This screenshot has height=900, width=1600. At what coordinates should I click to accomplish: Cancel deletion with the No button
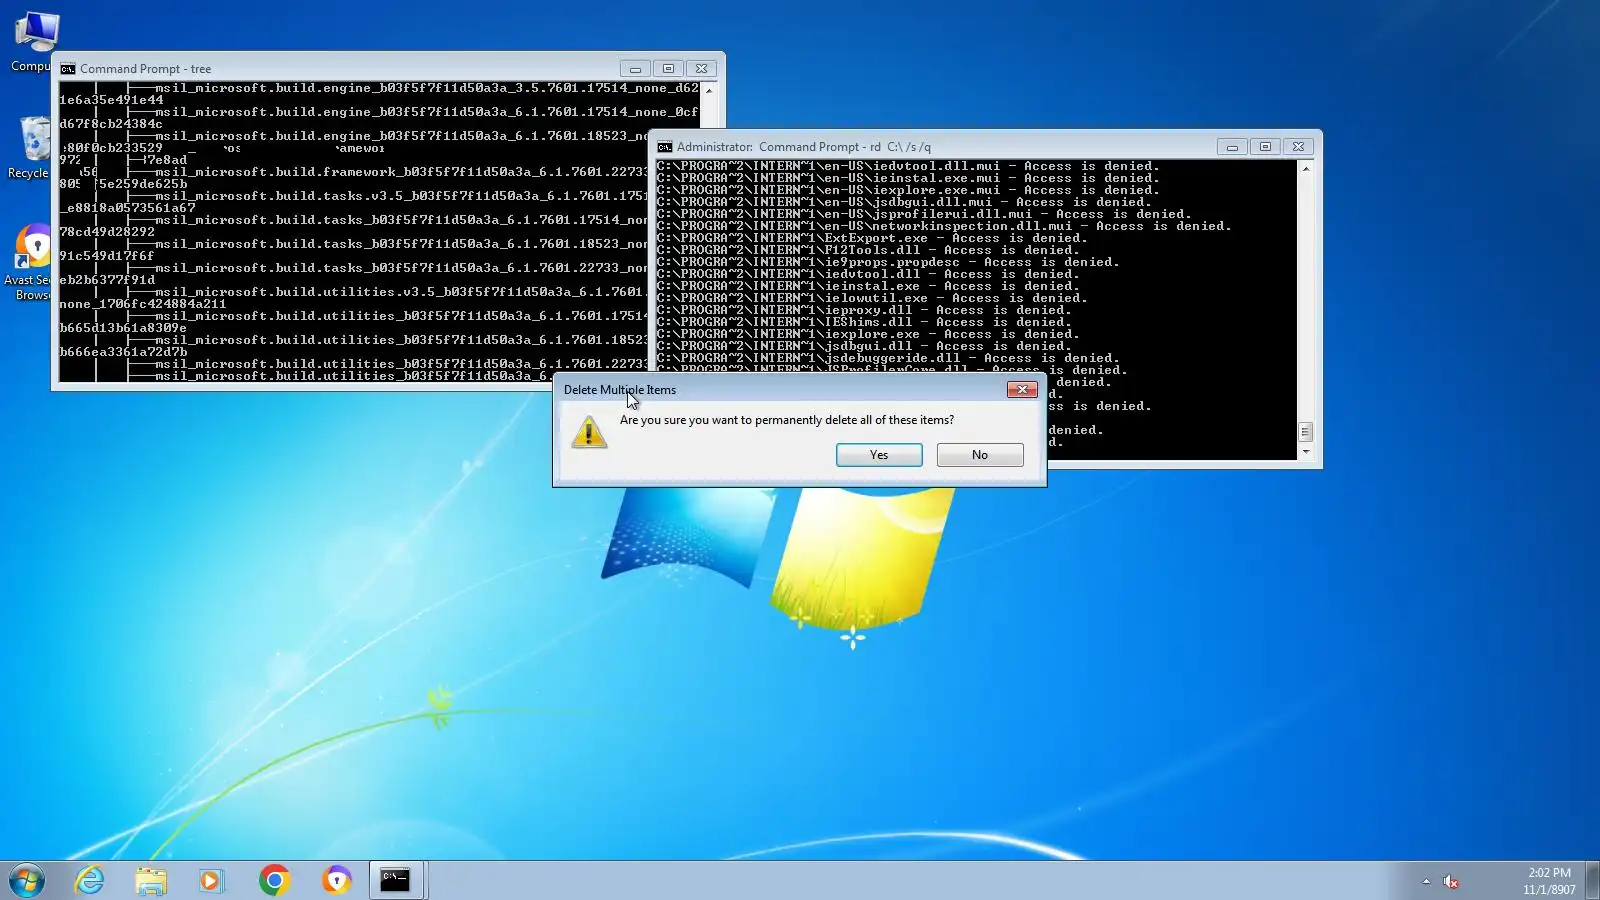980,455
